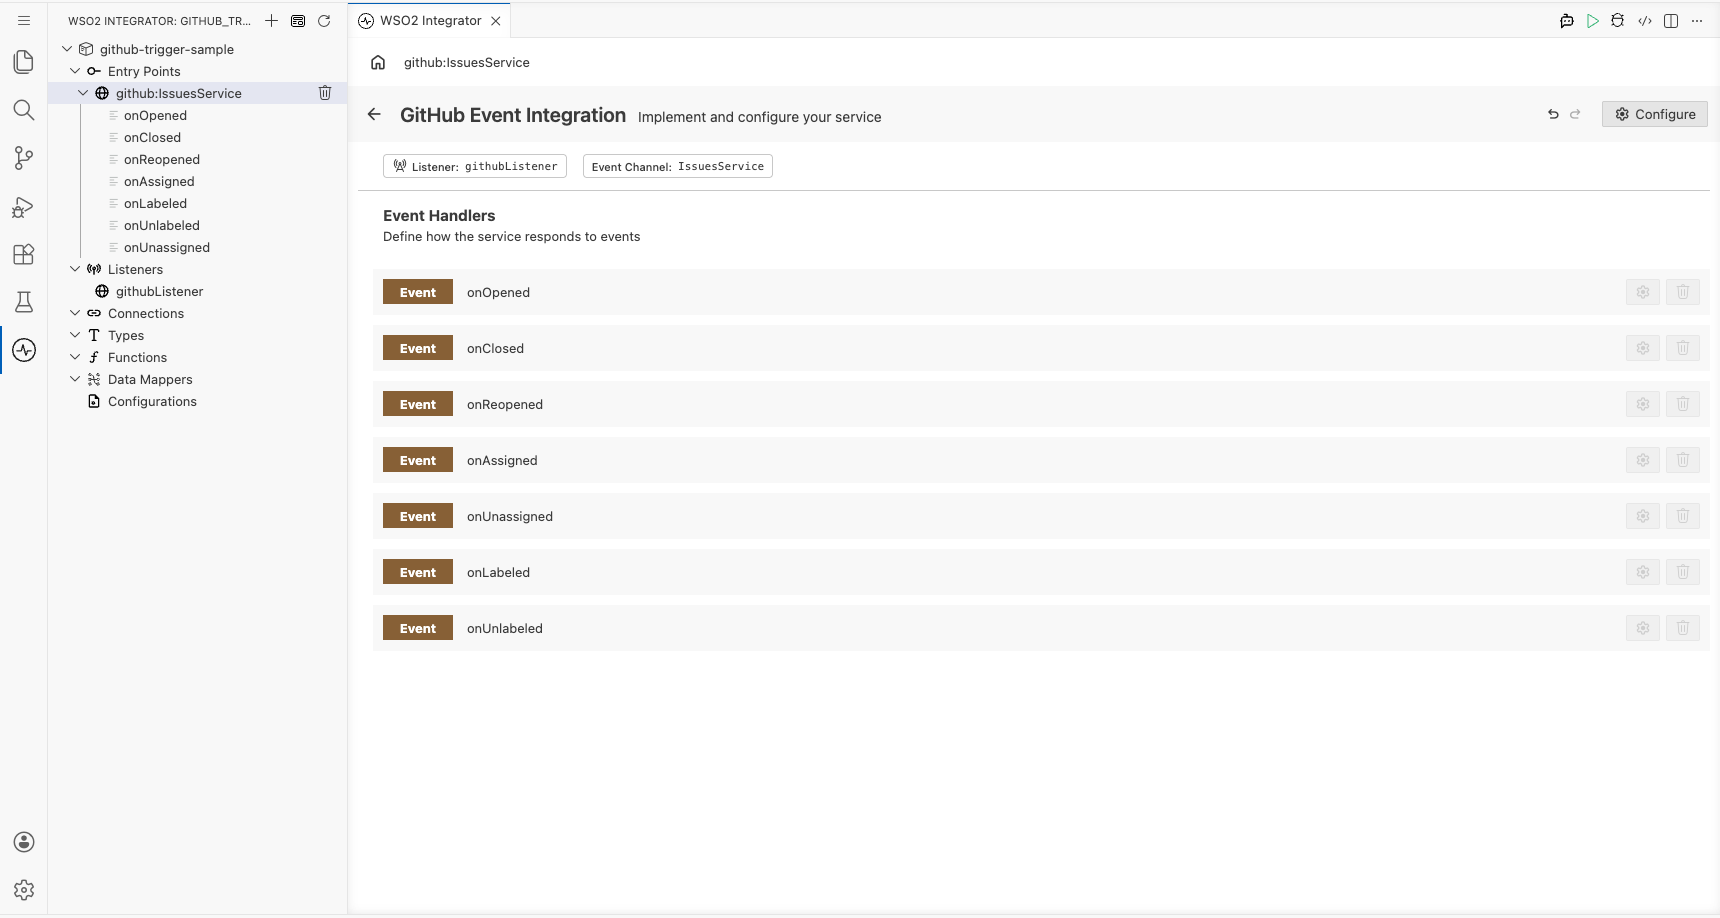Image resolution: width=1720 pixels, height=918 pixels.
Task: Open Run and Debug view
Action: (24, 206)
